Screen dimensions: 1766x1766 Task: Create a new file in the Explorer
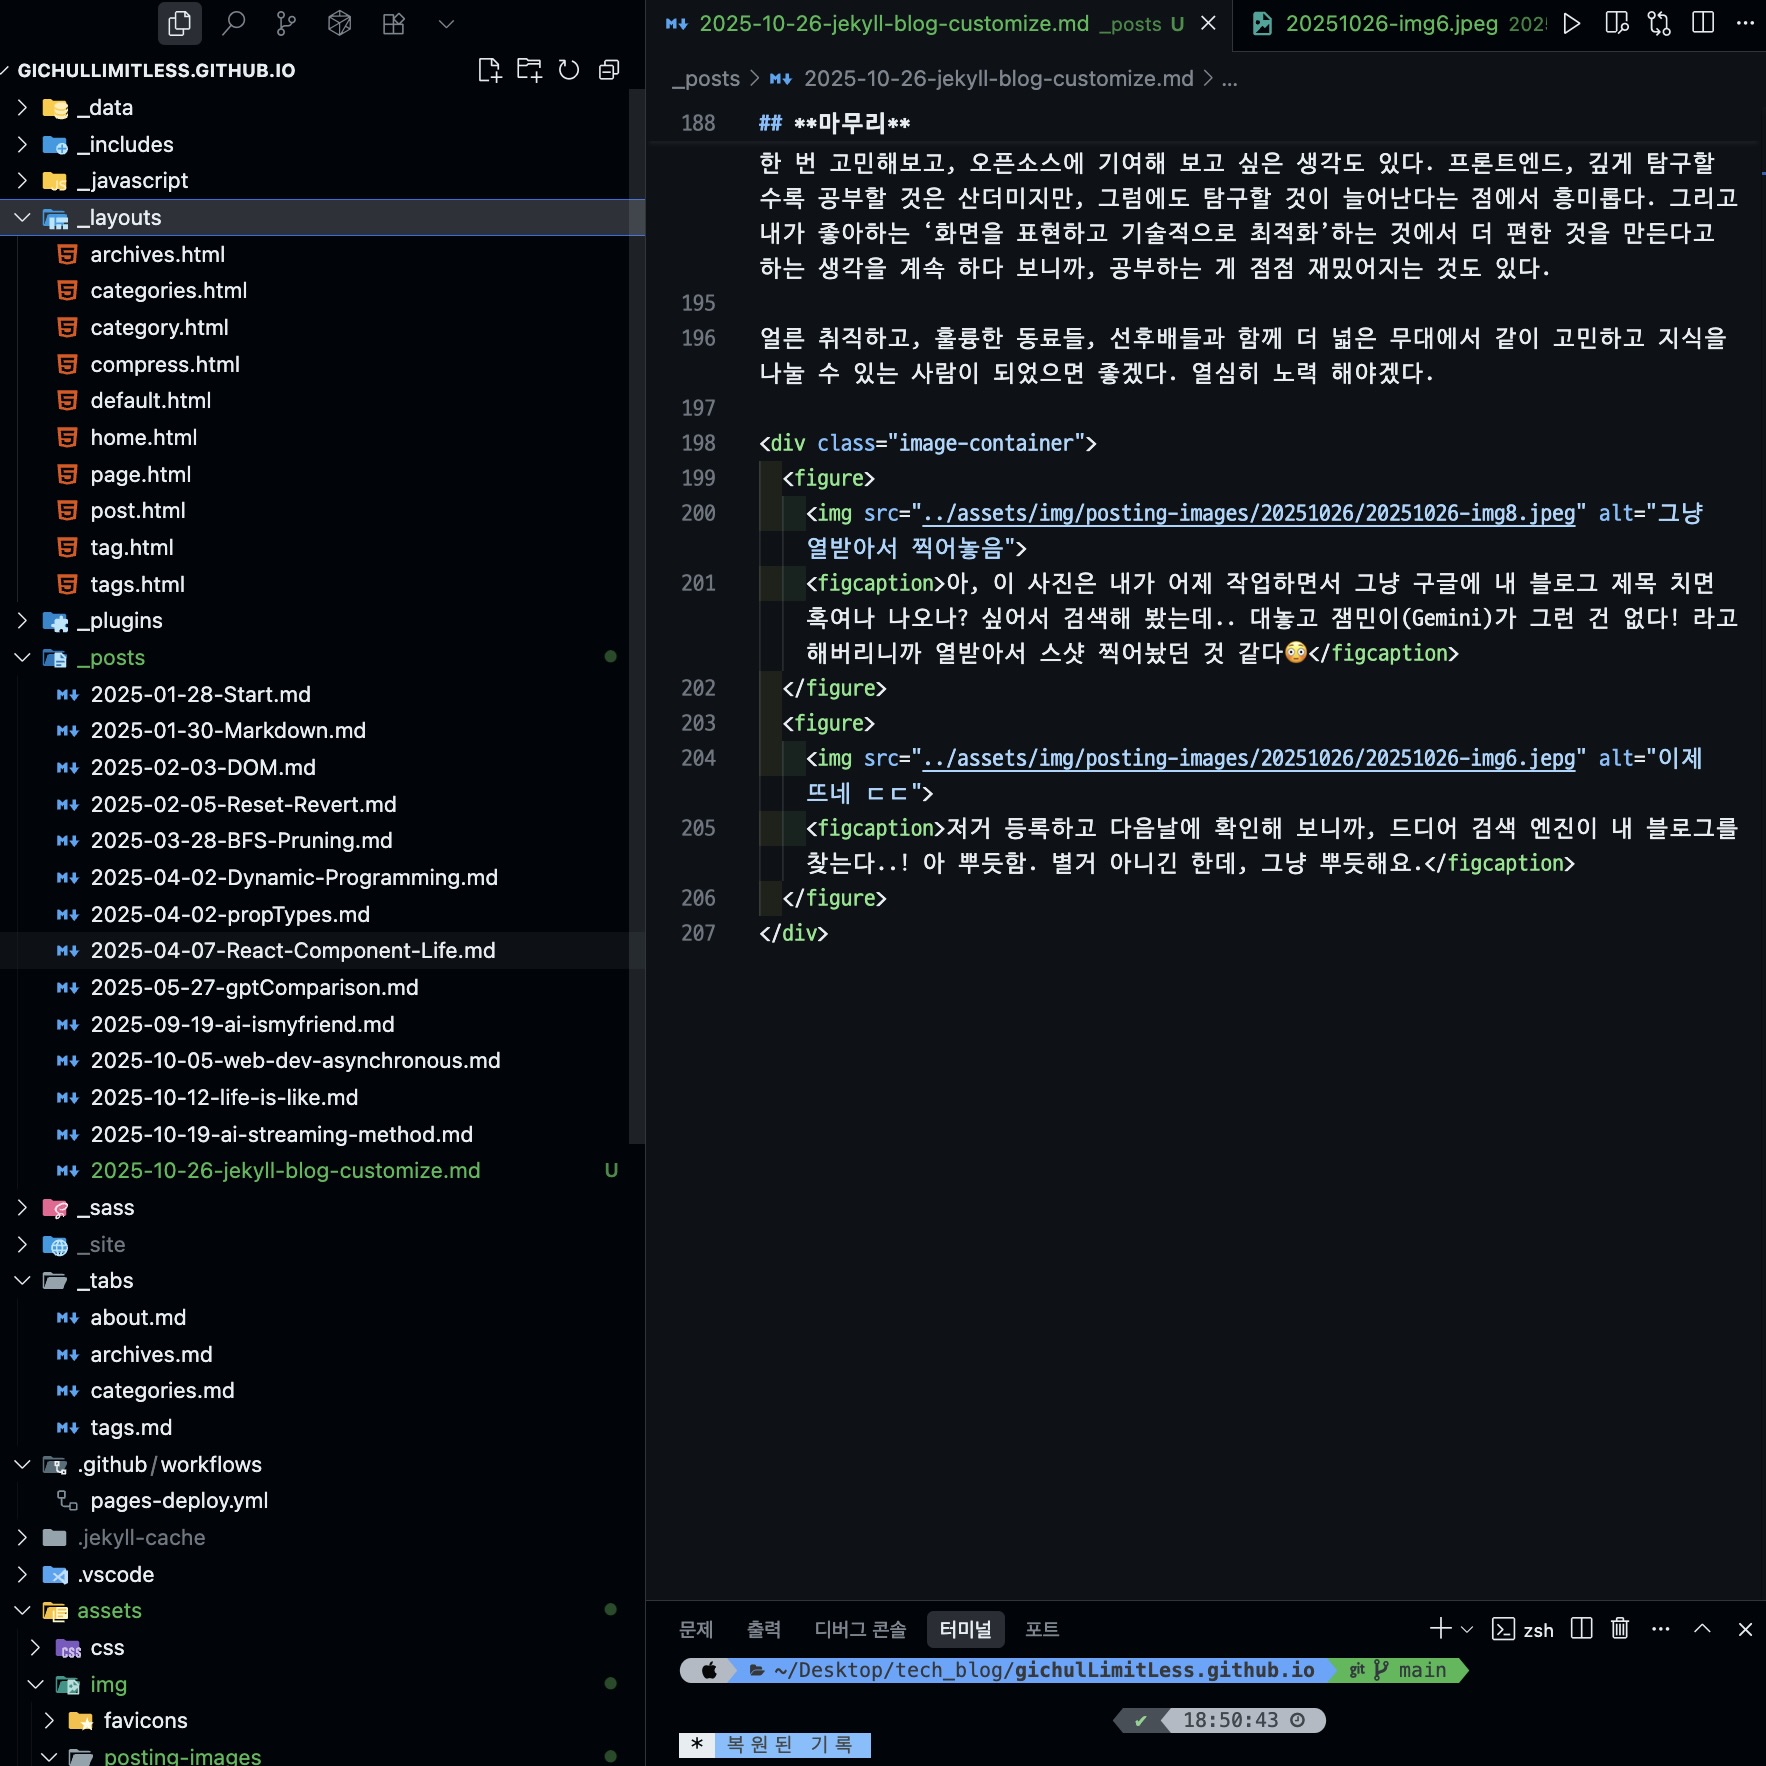point(490,70)
